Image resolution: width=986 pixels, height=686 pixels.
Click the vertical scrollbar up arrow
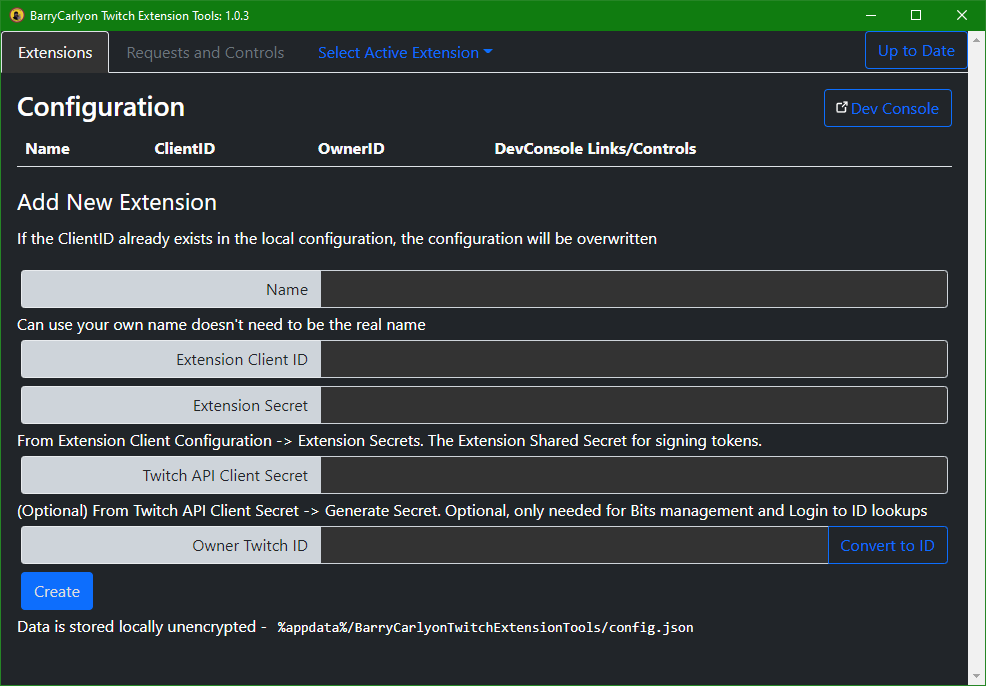click(977, 40)
